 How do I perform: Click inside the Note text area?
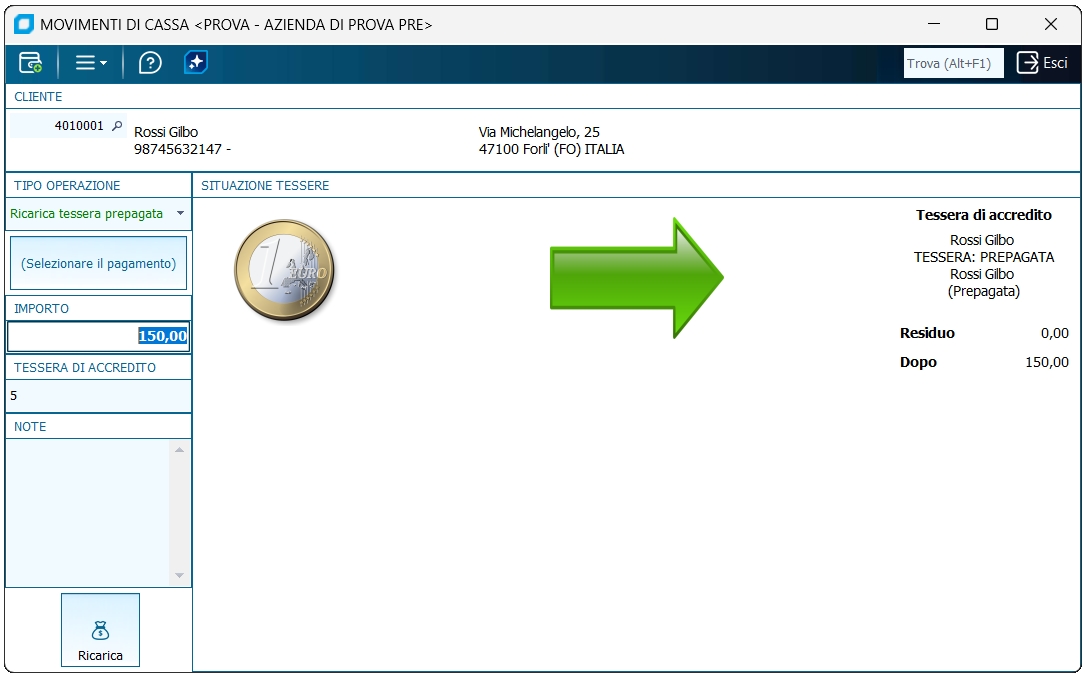(x=87, y=512)
